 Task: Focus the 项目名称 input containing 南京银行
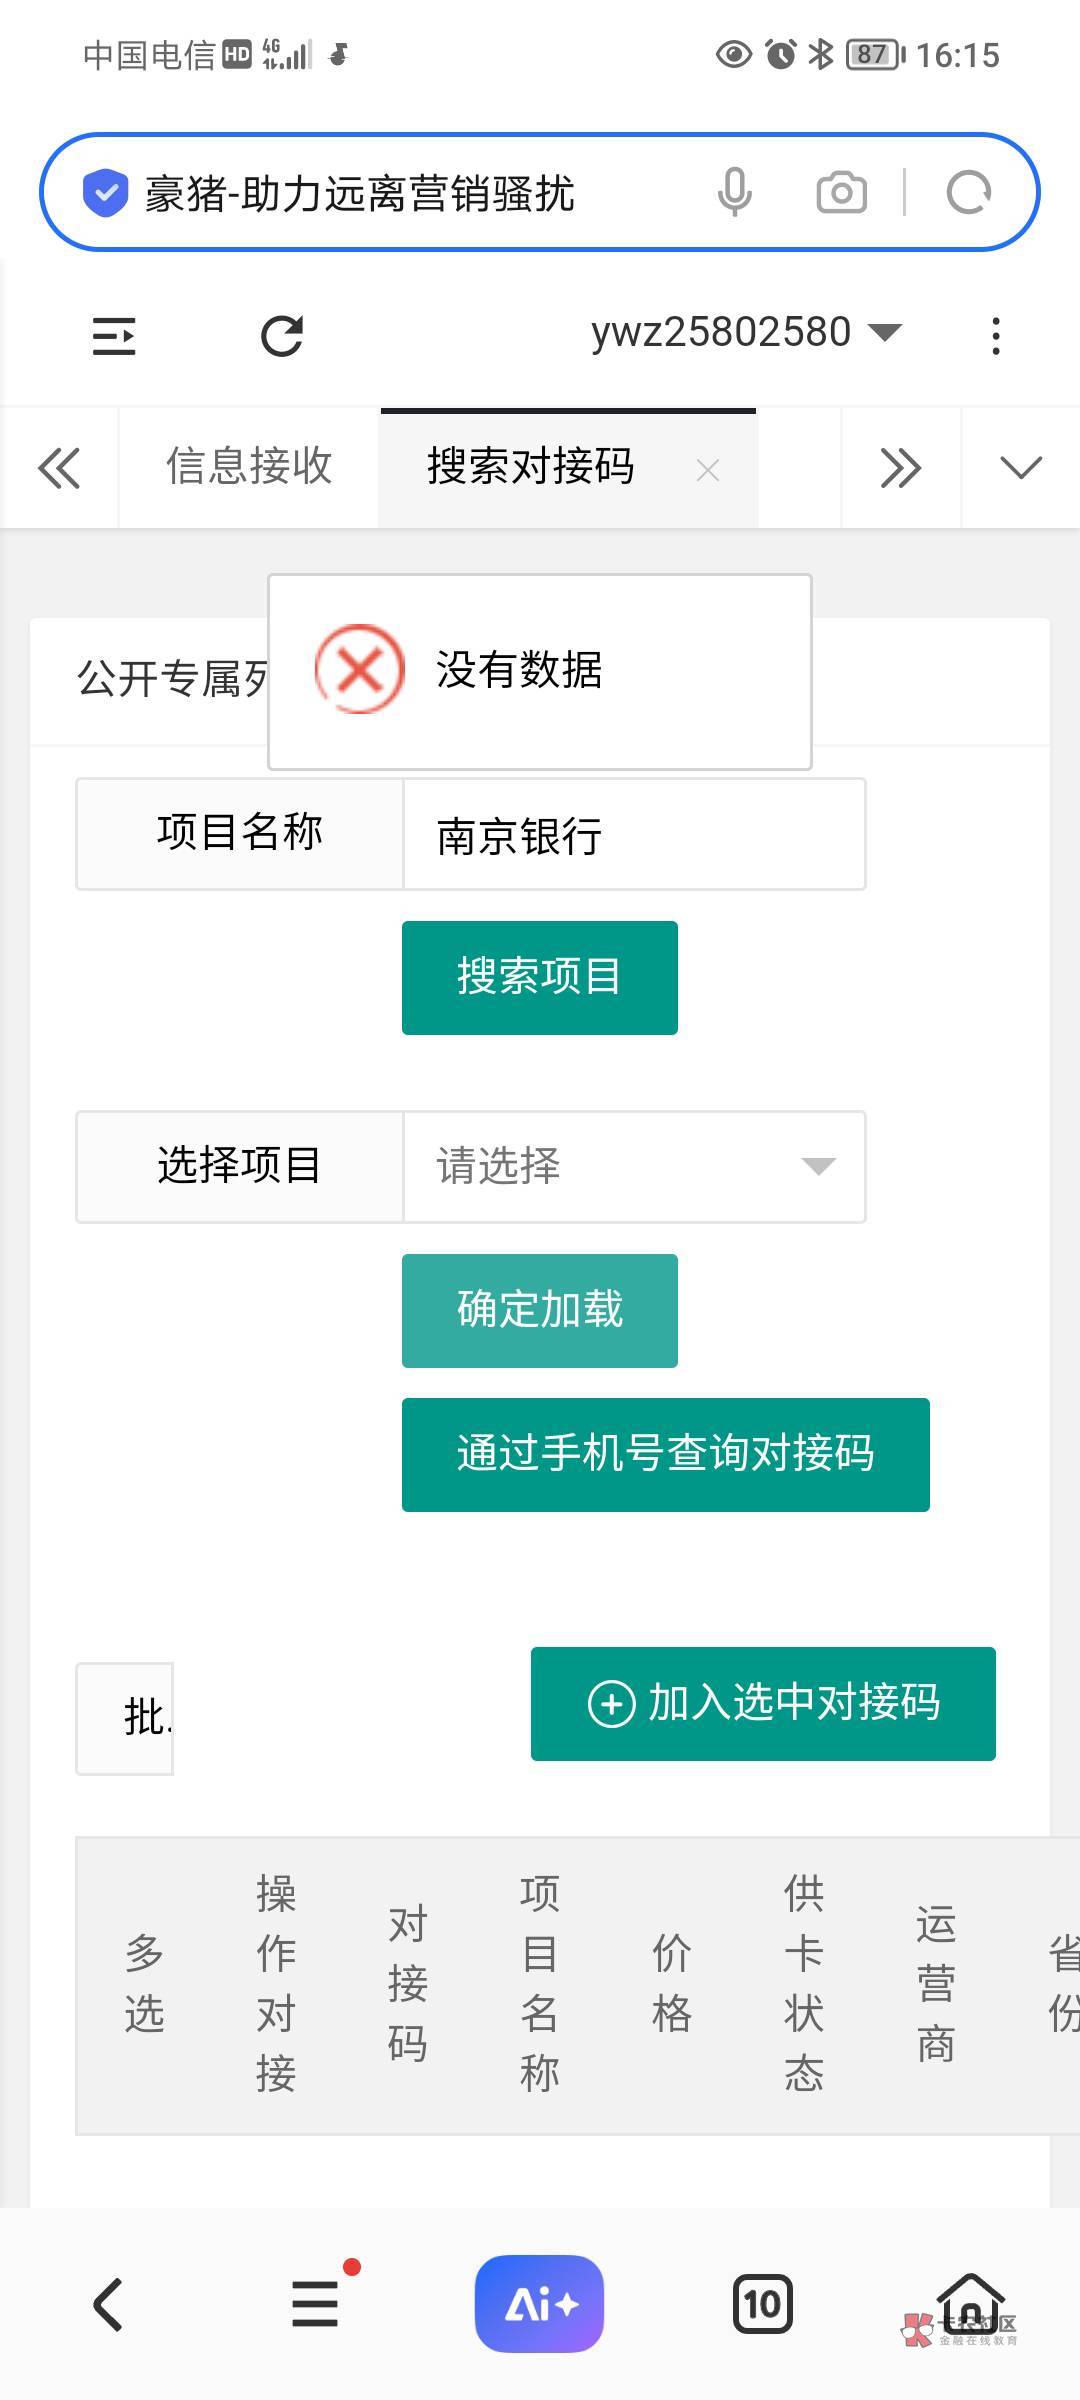(x=634, y=835)
